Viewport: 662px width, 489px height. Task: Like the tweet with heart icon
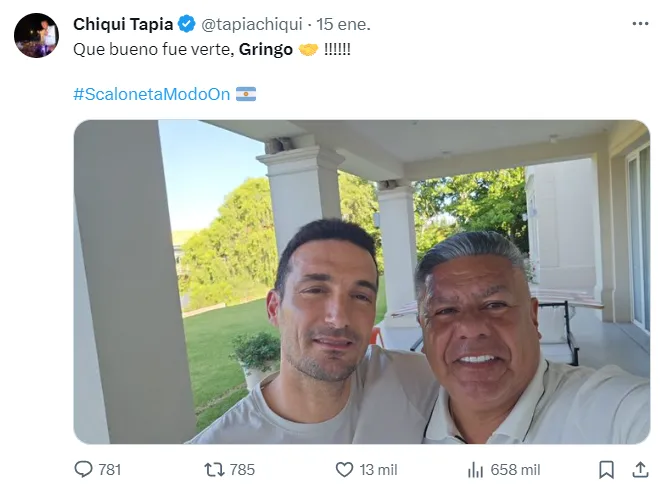coord(344,470)
